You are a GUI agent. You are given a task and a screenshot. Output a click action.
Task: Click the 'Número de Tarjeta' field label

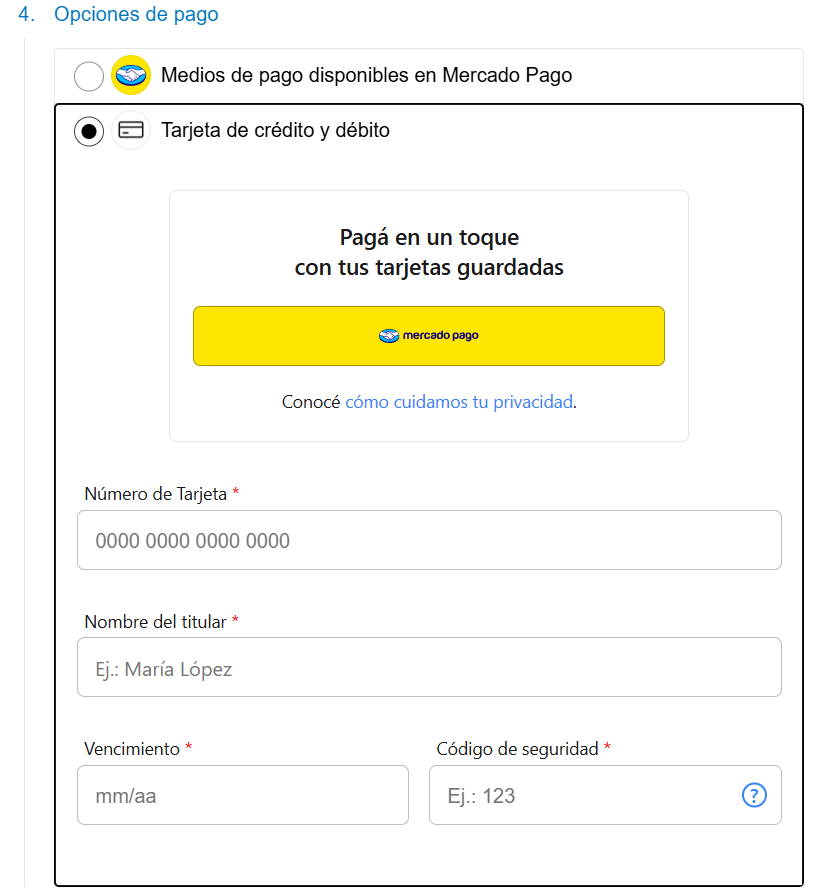[x=156, y=494]
